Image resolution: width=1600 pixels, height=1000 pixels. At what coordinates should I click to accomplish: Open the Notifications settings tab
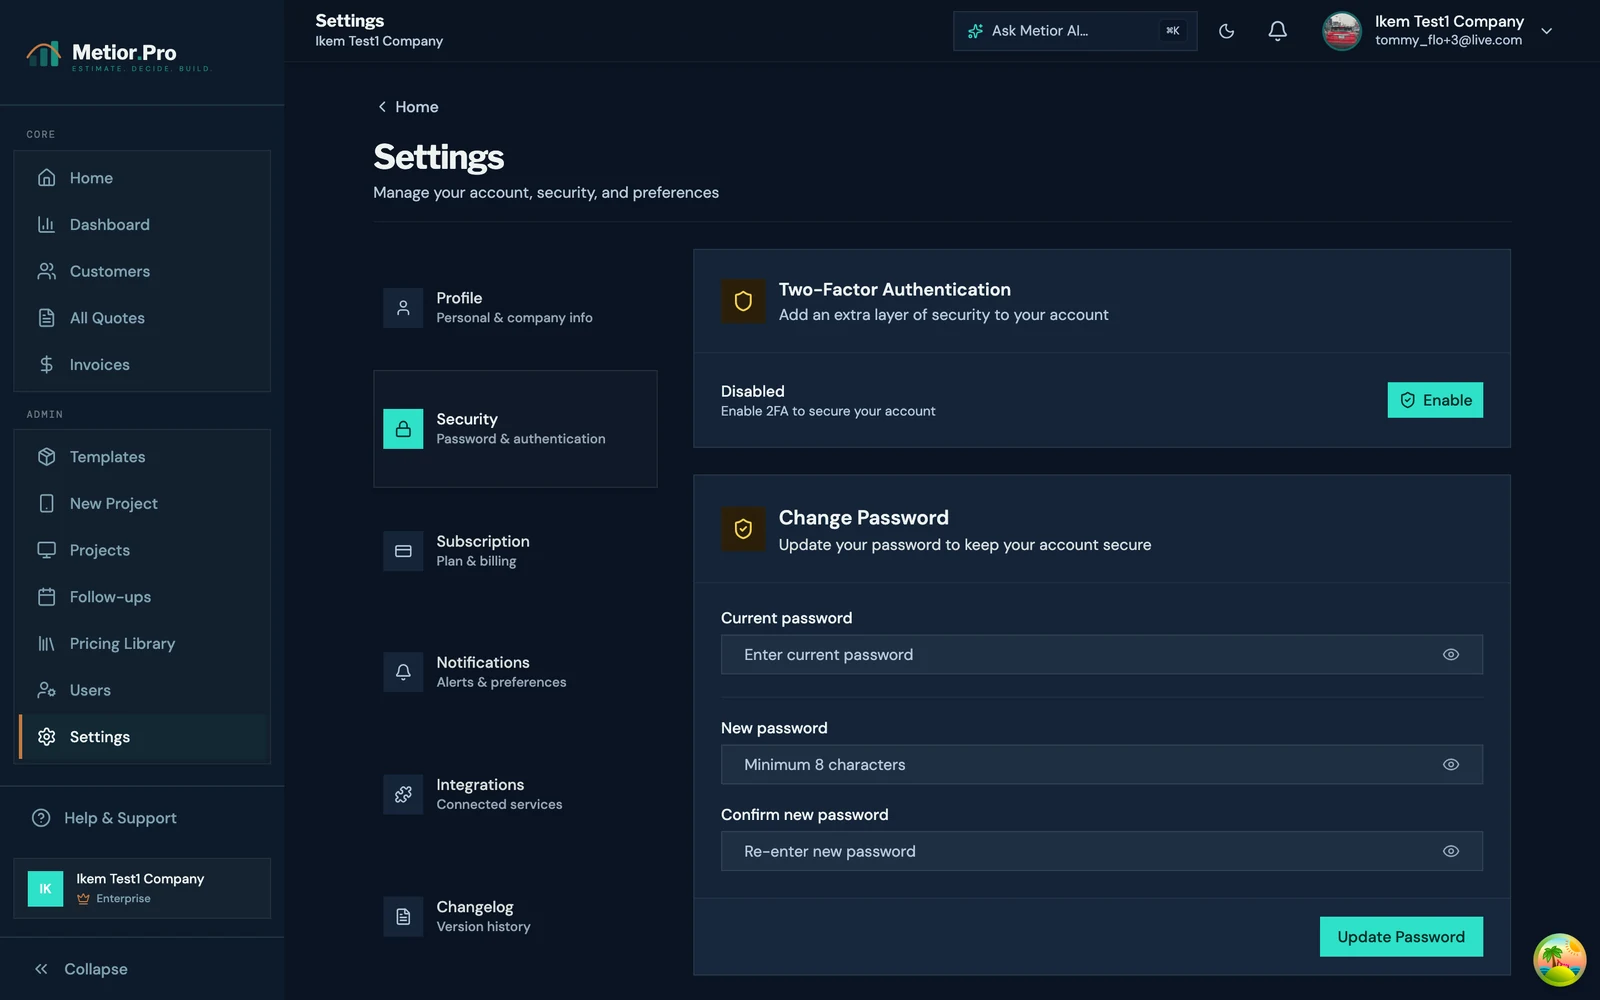pyautogui.click(x=515, y=672)
